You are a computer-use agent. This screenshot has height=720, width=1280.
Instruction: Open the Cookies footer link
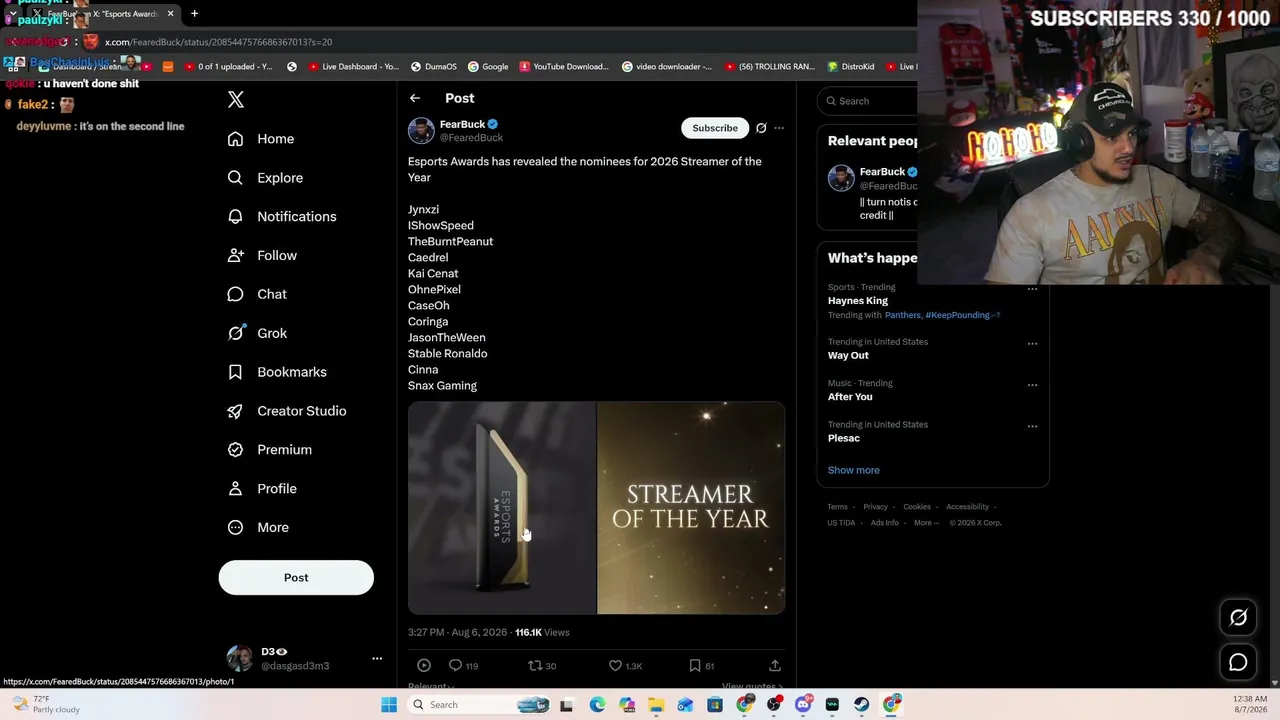(x=916, y=507)
